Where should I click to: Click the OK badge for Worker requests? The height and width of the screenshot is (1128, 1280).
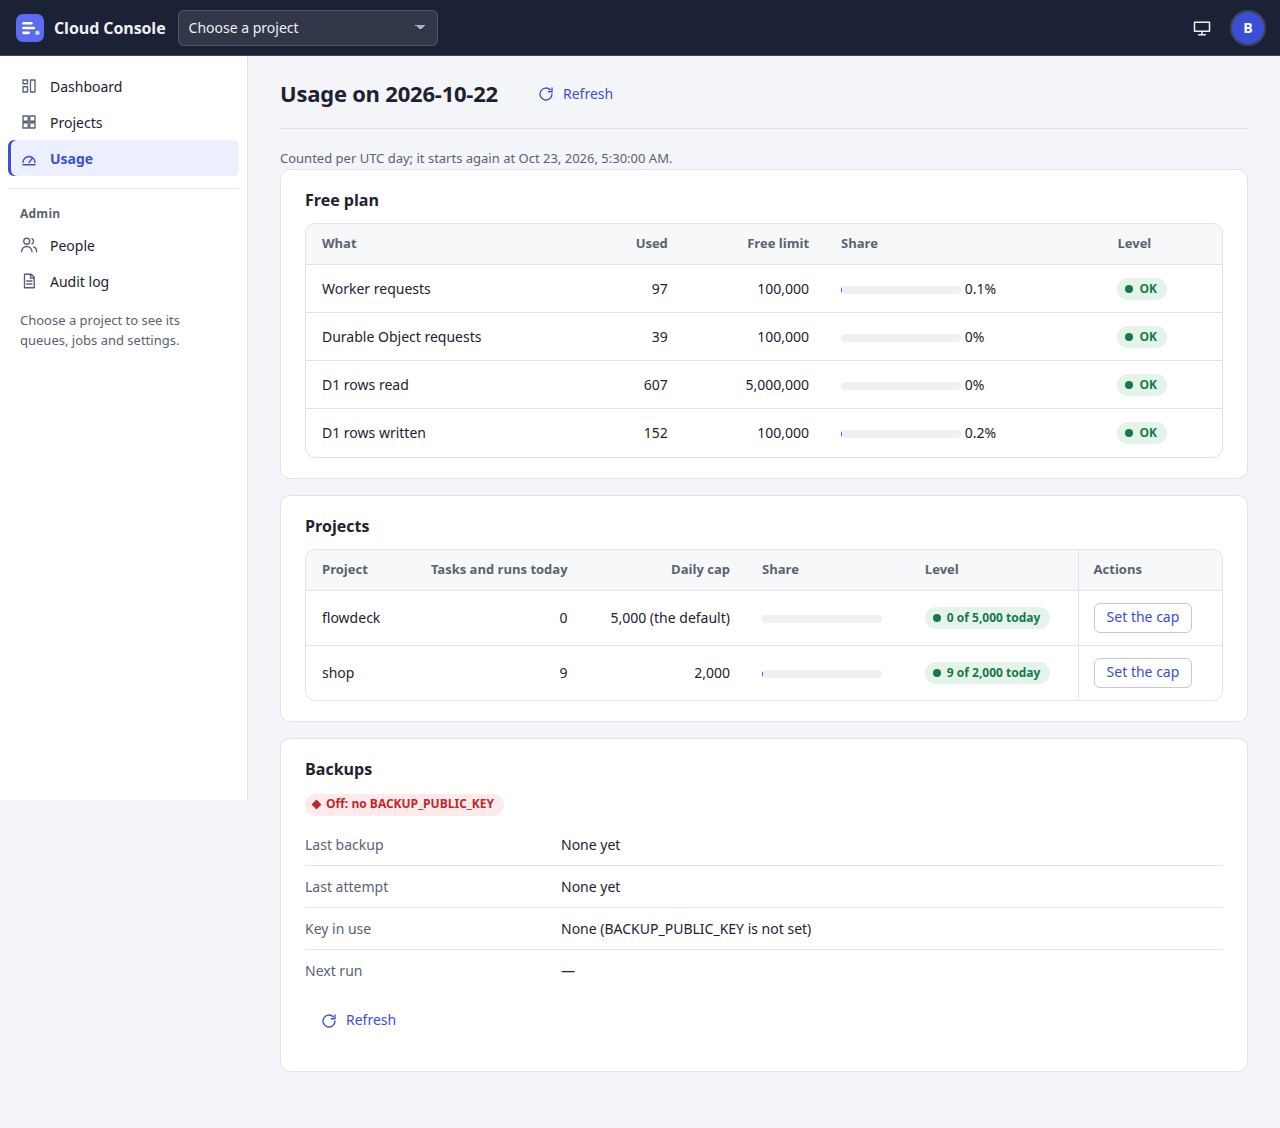pos(1141,289)
